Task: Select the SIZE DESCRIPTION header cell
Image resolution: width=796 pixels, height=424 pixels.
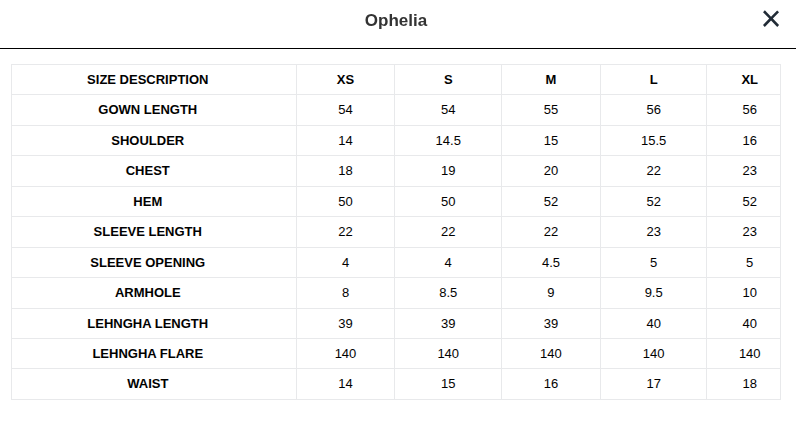Action: 148,80
